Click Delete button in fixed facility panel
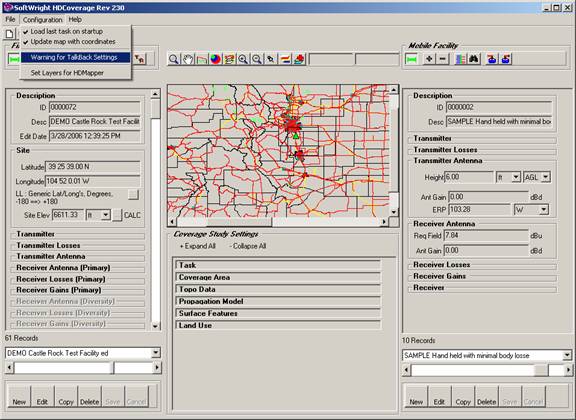This screenshot has width=576, height=420. point(90,396)
